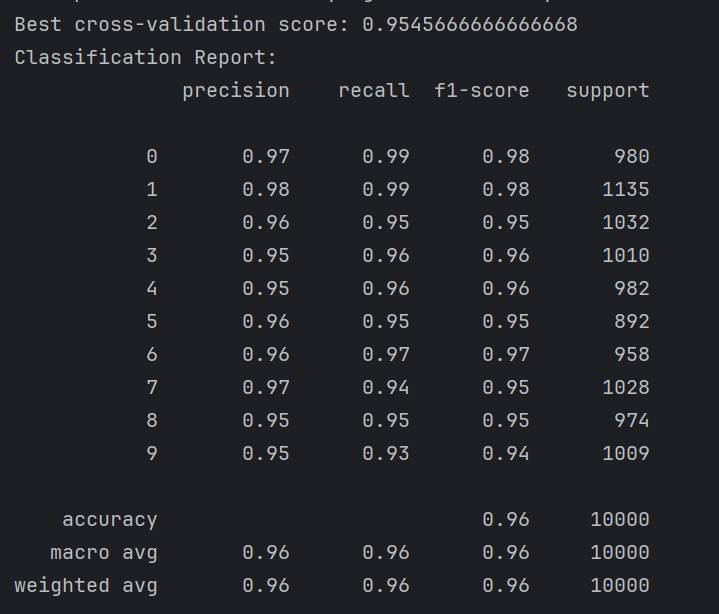This screenshot has height=614, width=719.
Task: Click the precision value in class 7 row
Action: (x=265, y=387)
